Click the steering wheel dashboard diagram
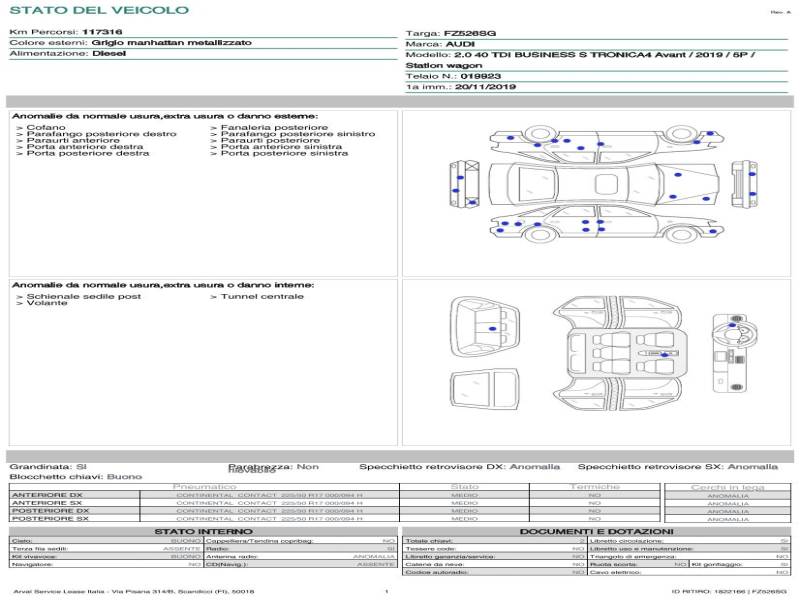Viewport: 800px width, 600px height. click(735, 353)
